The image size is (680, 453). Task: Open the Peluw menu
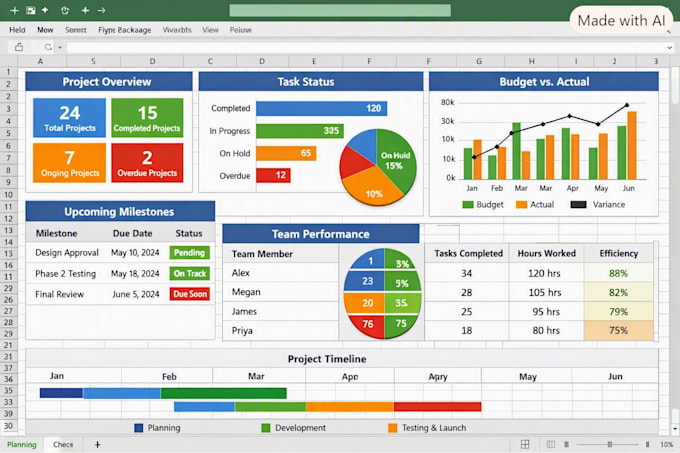[x=241, y=30]
